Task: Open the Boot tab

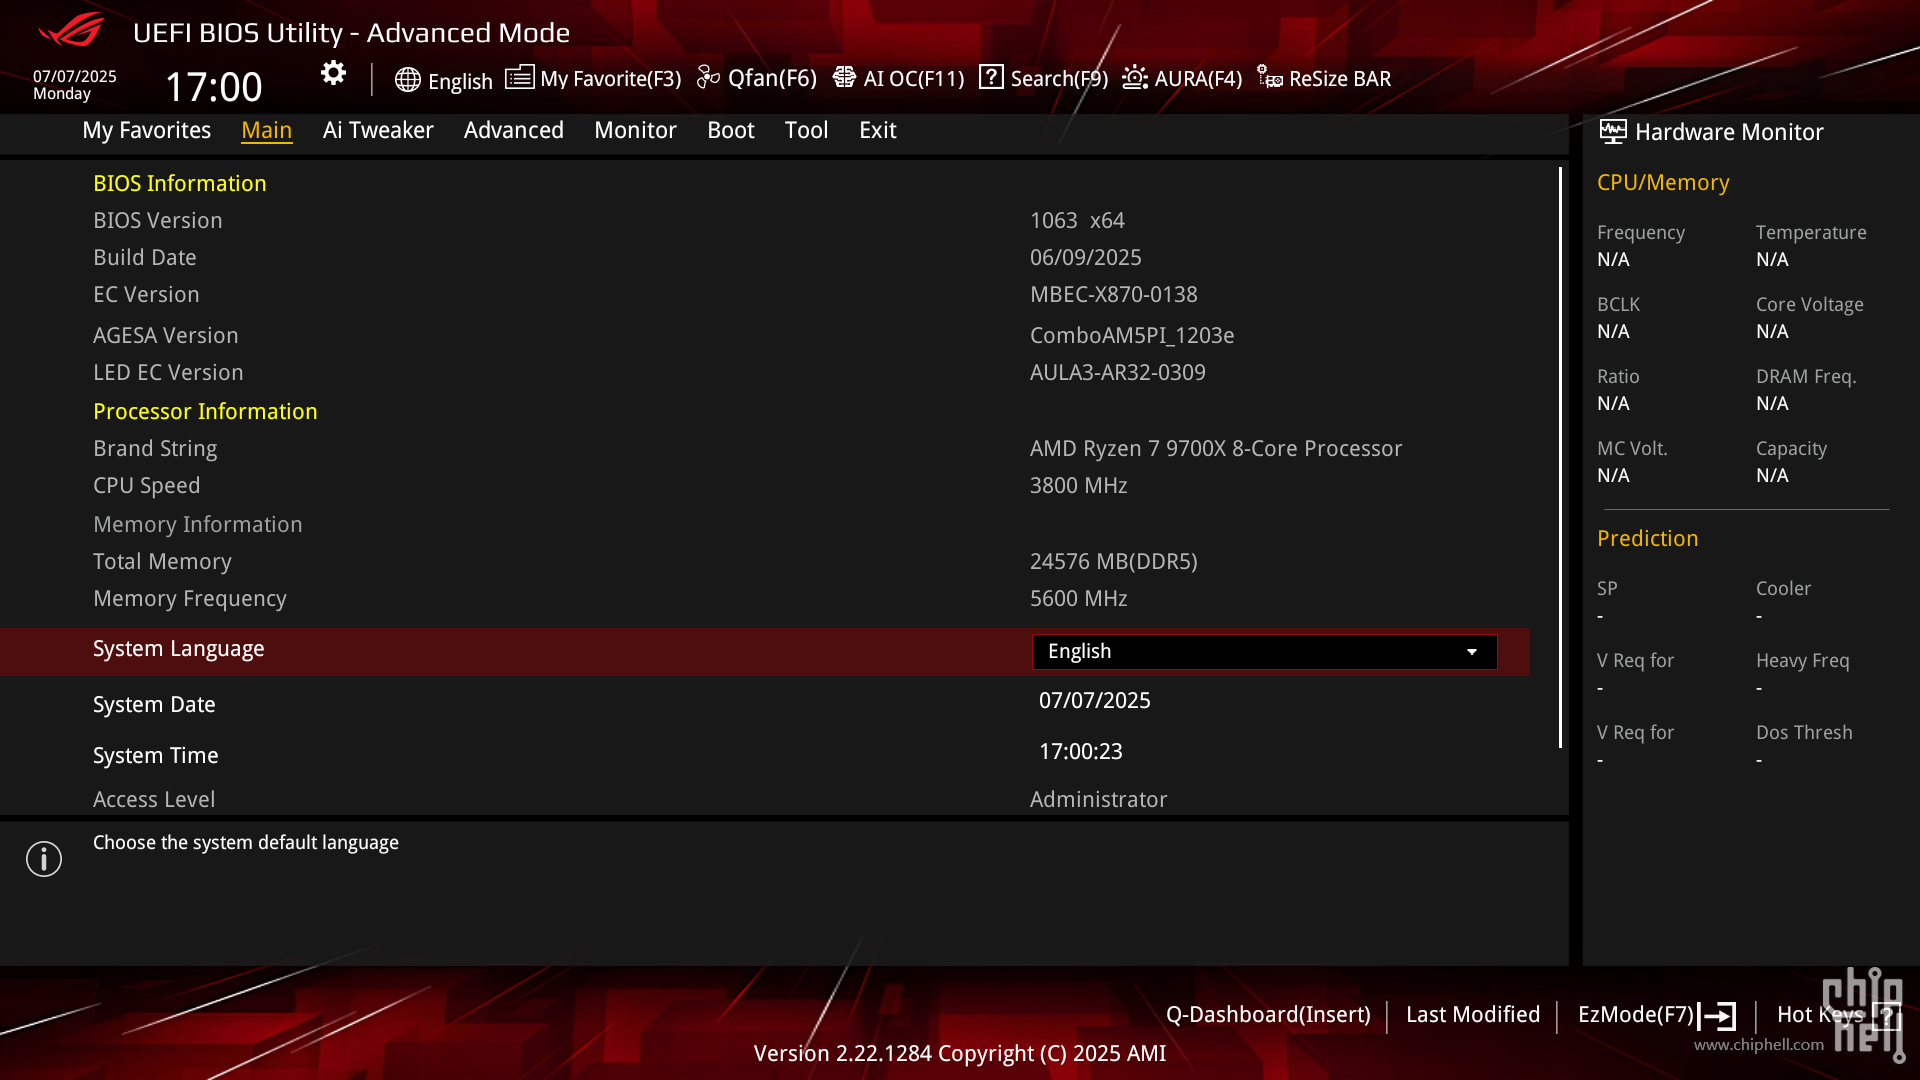Action: click(730, 130)
